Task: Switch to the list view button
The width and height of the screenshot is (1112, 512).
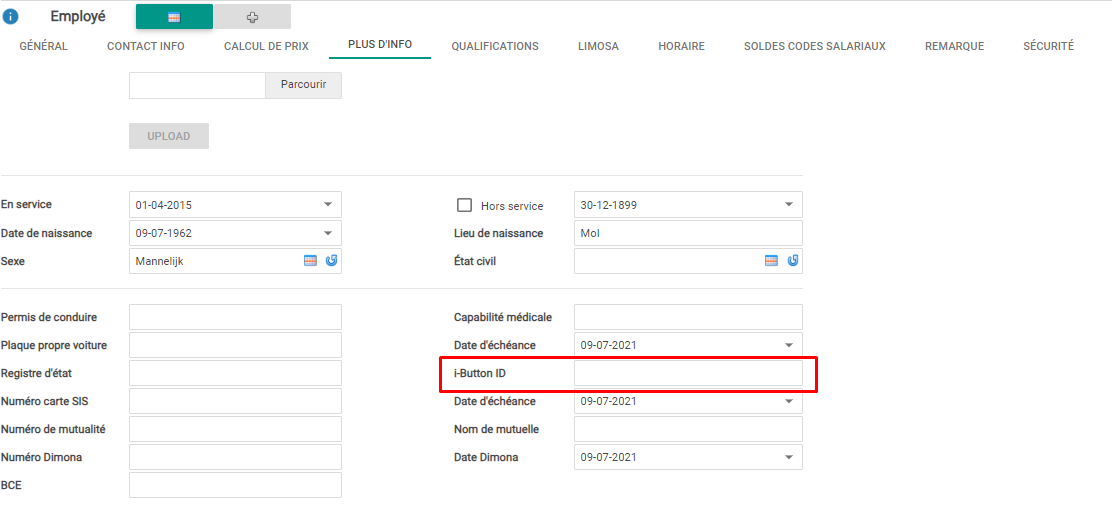Action: coord(174,17)
